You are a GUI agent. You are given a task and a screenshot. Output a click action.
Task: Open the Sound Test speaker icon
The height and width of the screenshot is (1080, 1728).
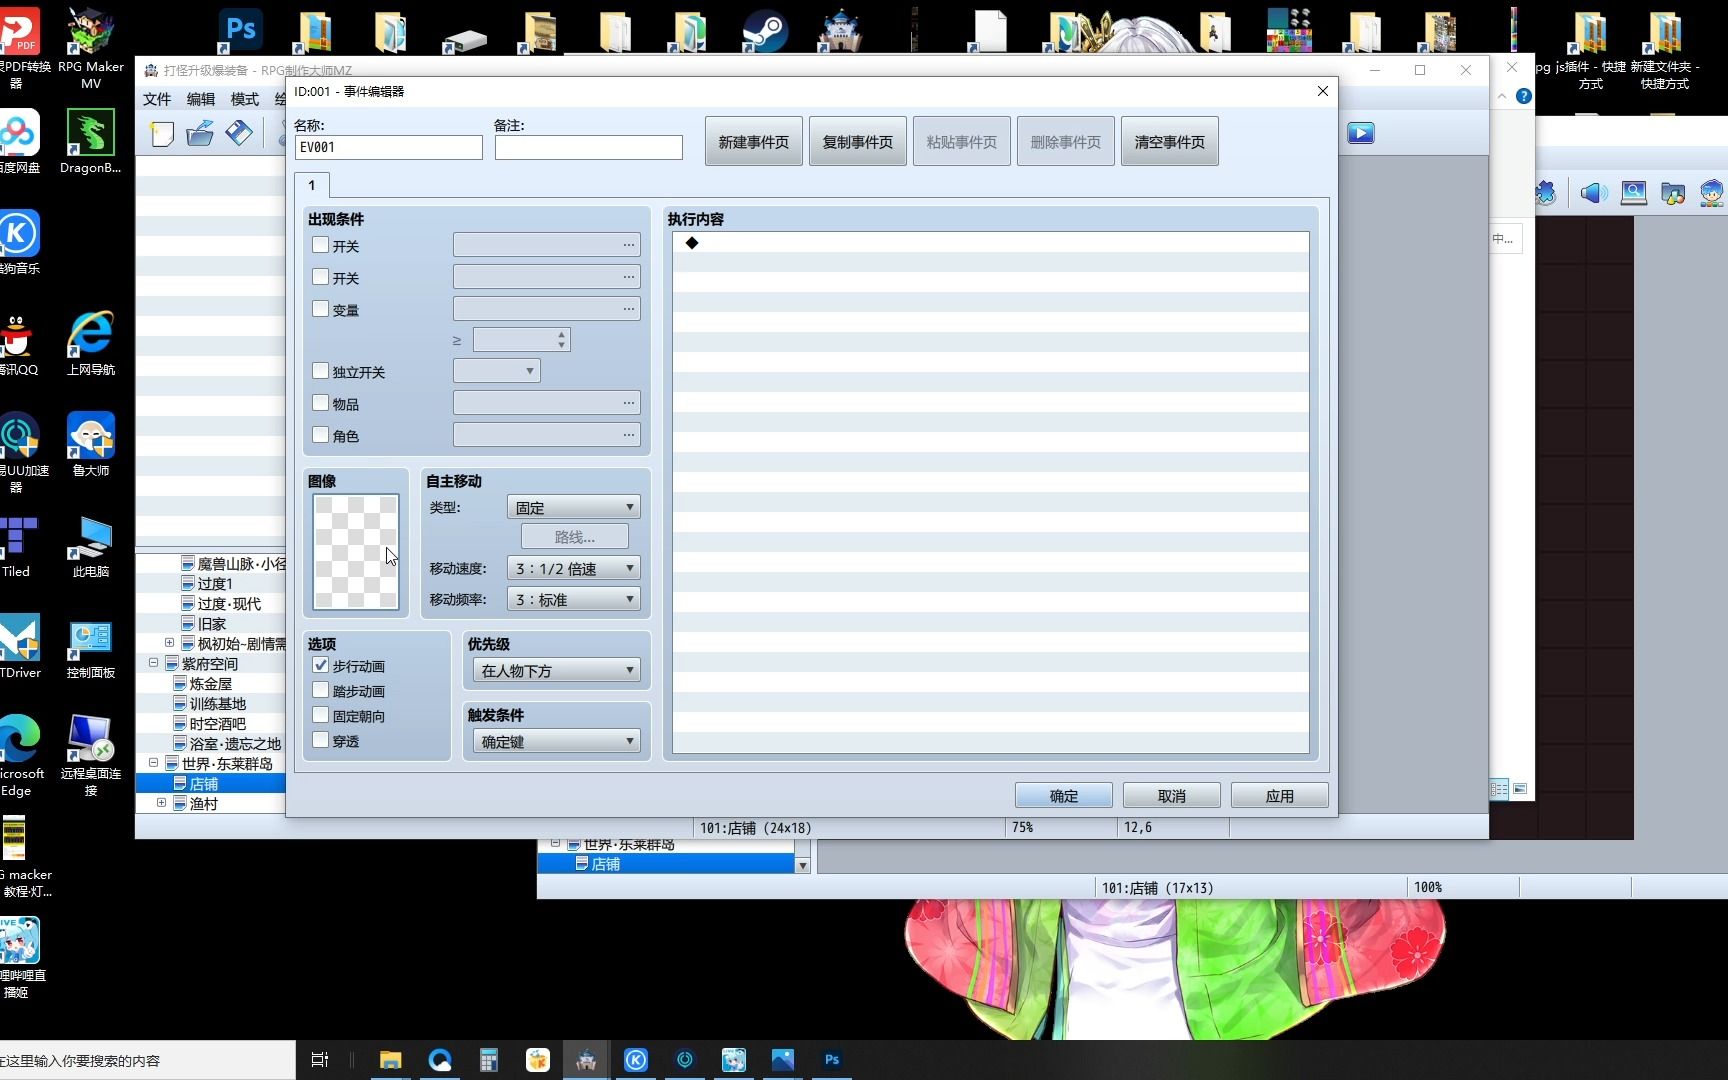(1593, 193)
